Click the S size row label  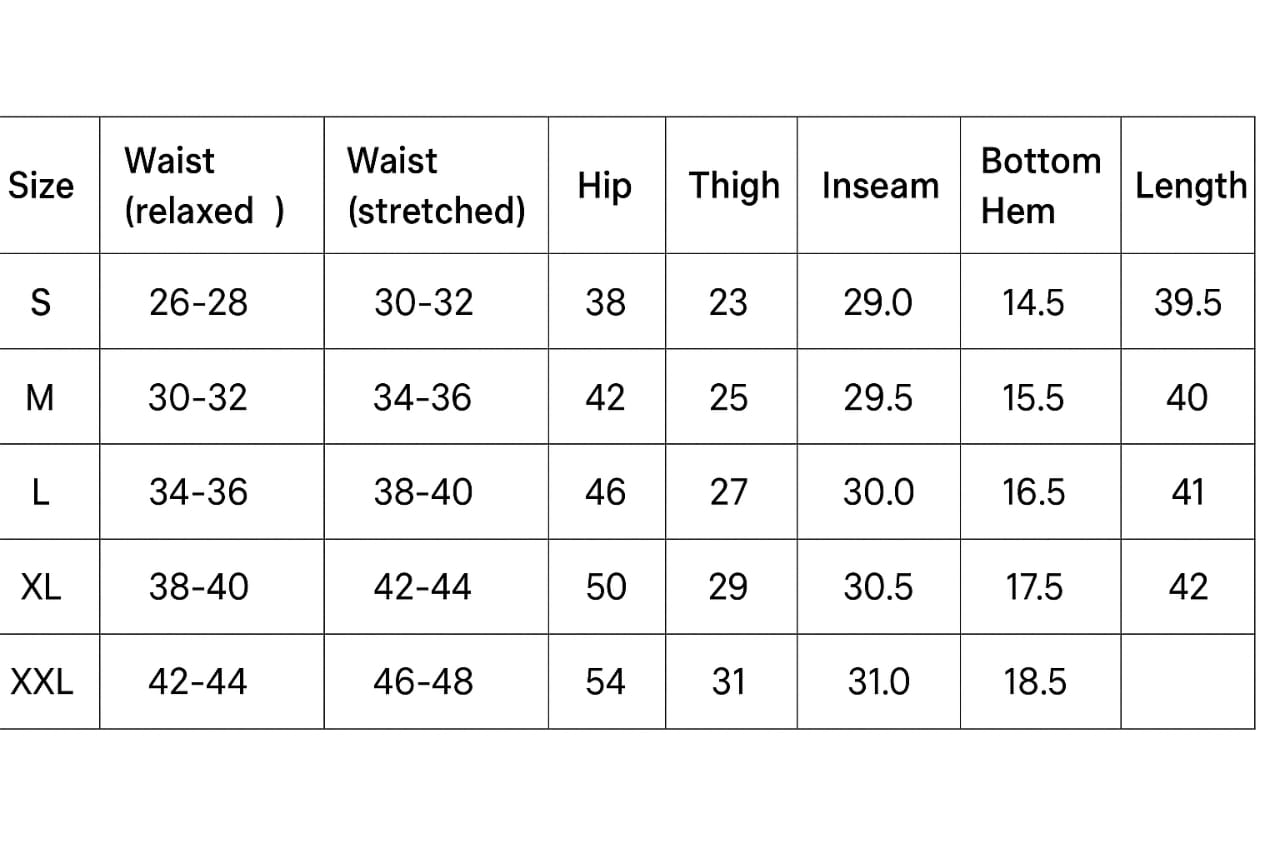pos(41,302)
